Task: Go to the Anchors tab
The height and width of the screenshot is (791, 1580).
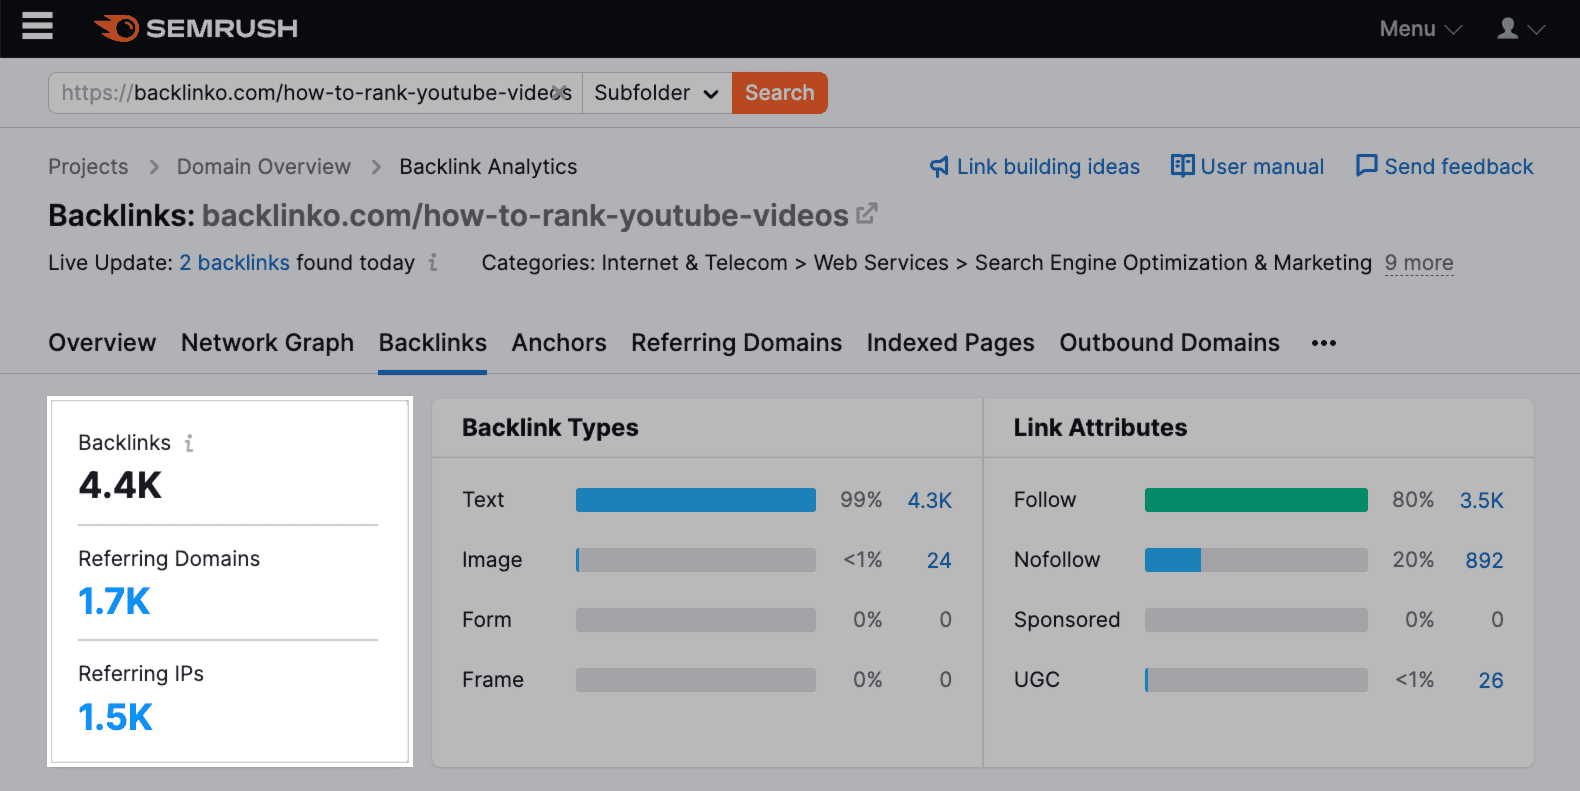Action: (559, 343)
